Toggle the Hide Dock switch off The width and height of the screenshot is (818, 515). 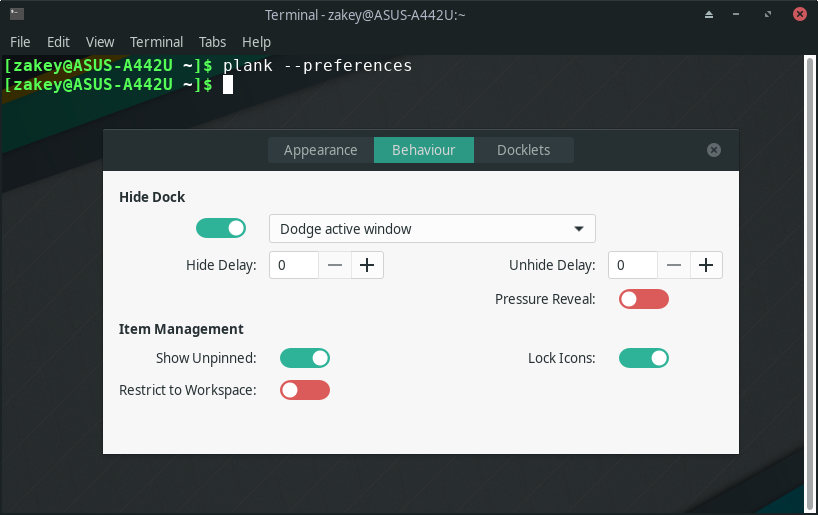tap(221, 228)
